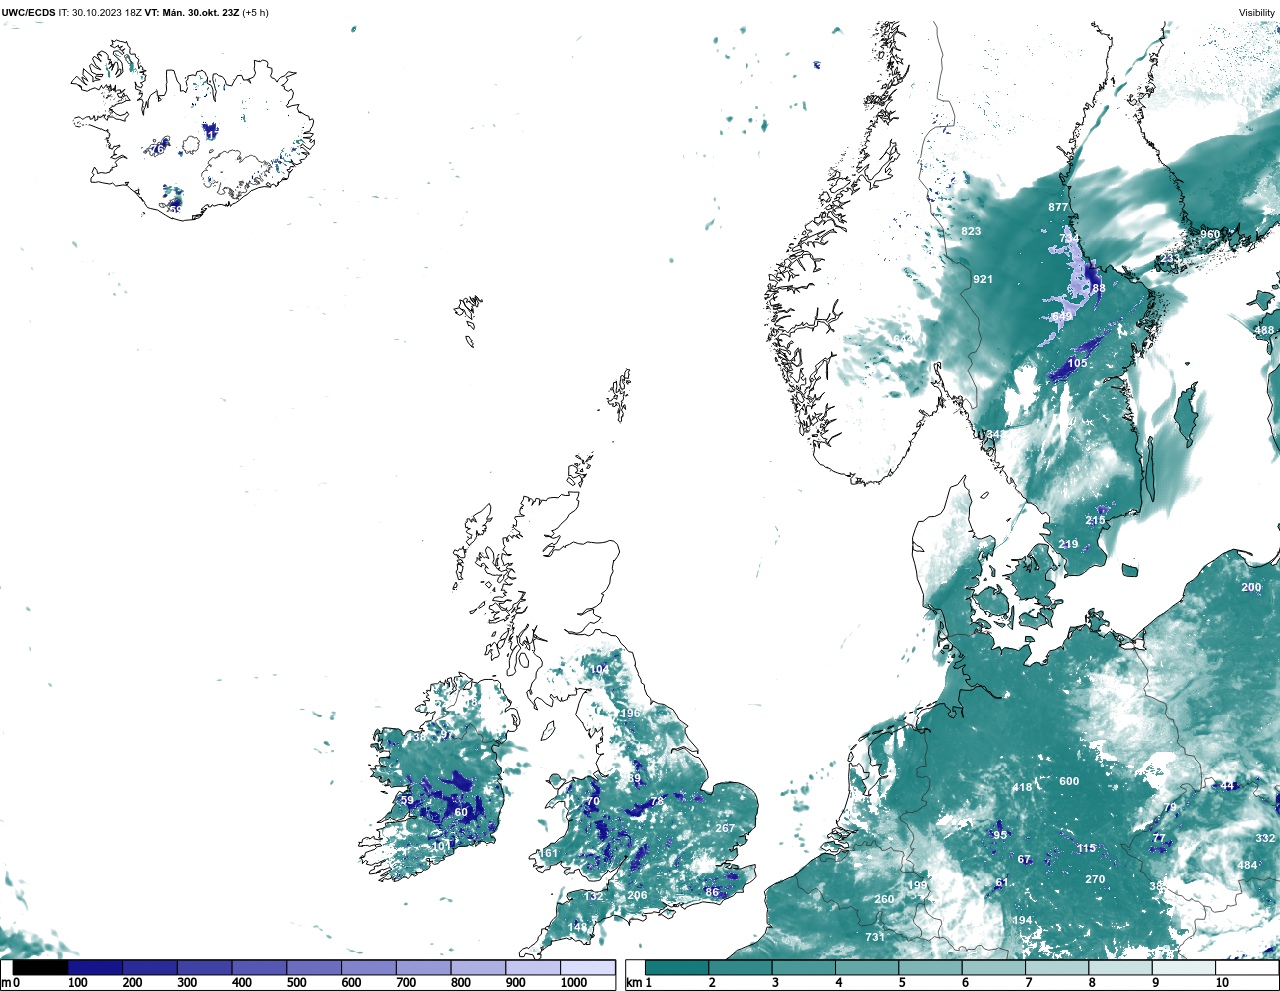Select the 105 value in central Sweden

pyautogui.click(x=1077, y=364)
